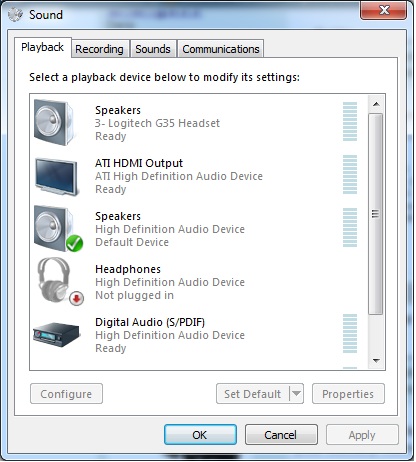Switch to the Playback tab
The image size is (416, 462).
(x=42, y=47)
